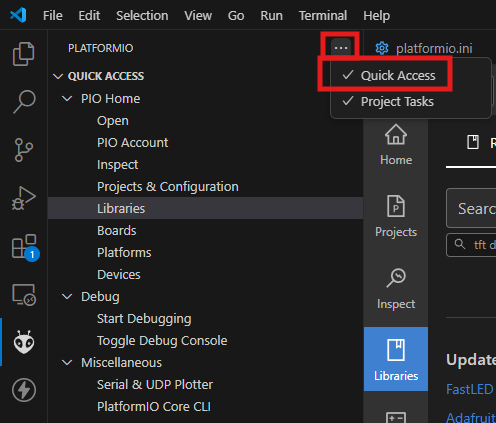
Task: Open the Run and Debug view
Action: click(24, 198)
